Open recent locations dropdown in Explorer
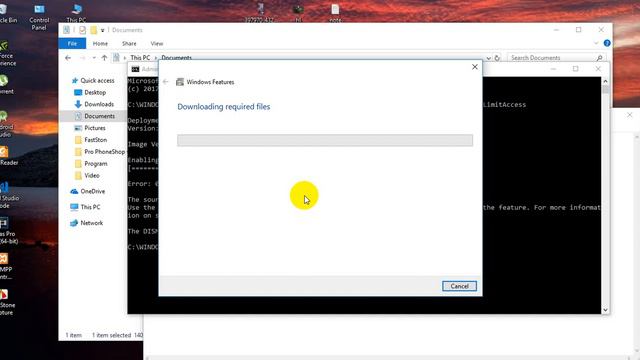 click(x=94, y=58)
